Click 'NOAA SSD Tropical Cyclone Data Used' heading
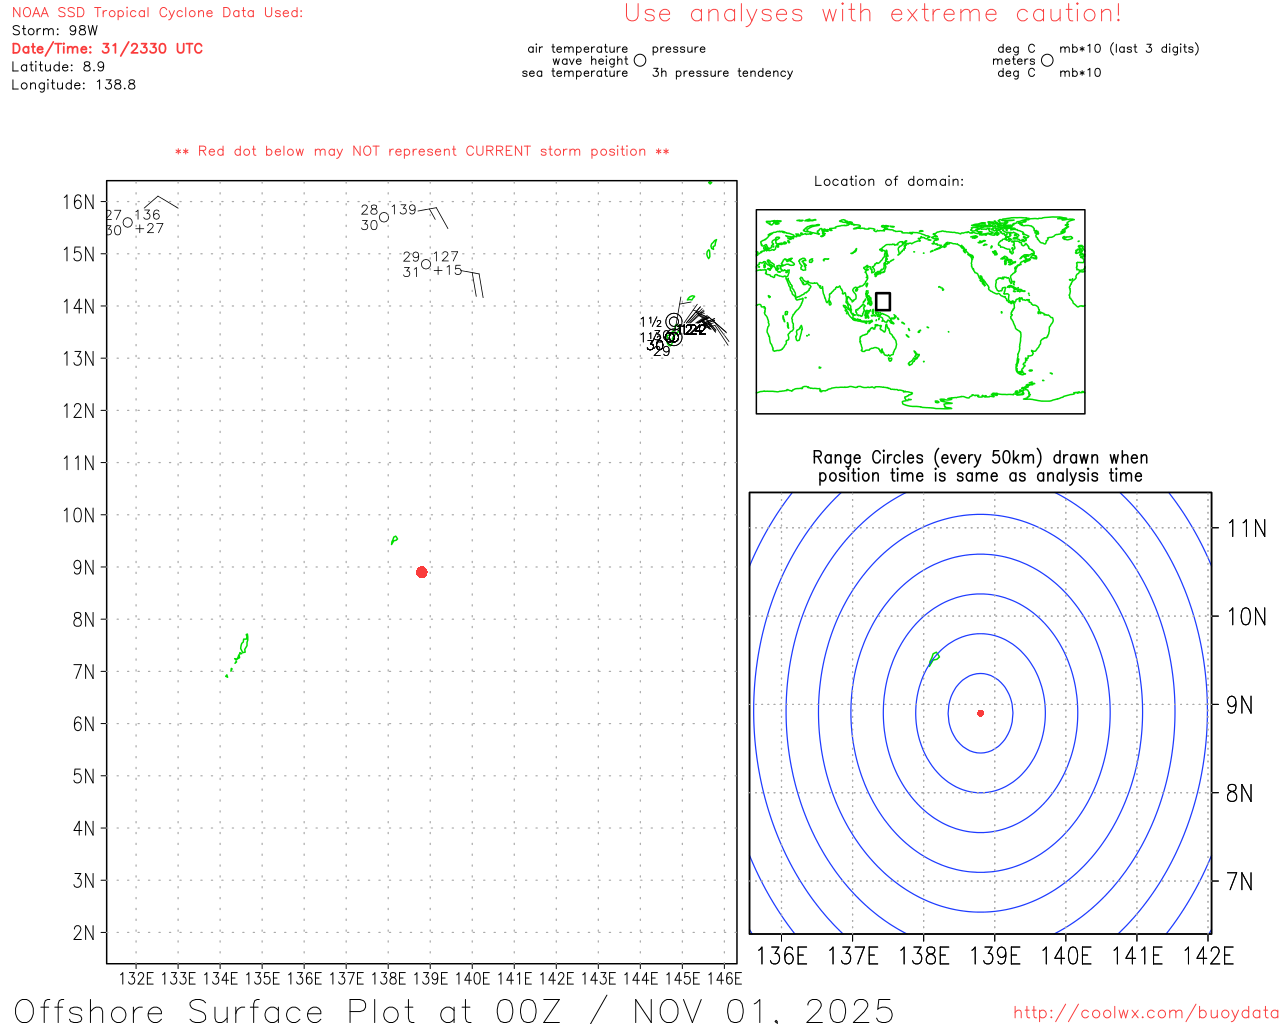Image resolution: width=1280 pixels, height=1024 pixels. click(x=157, y=13)
